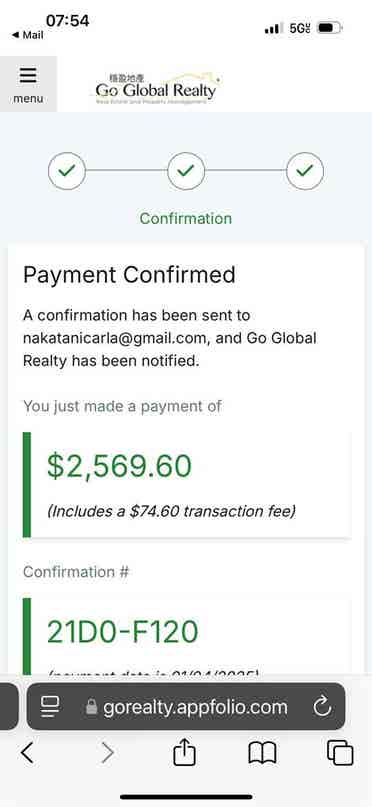
Task: Tap the Safari reload icon
Action: [322, 707]
